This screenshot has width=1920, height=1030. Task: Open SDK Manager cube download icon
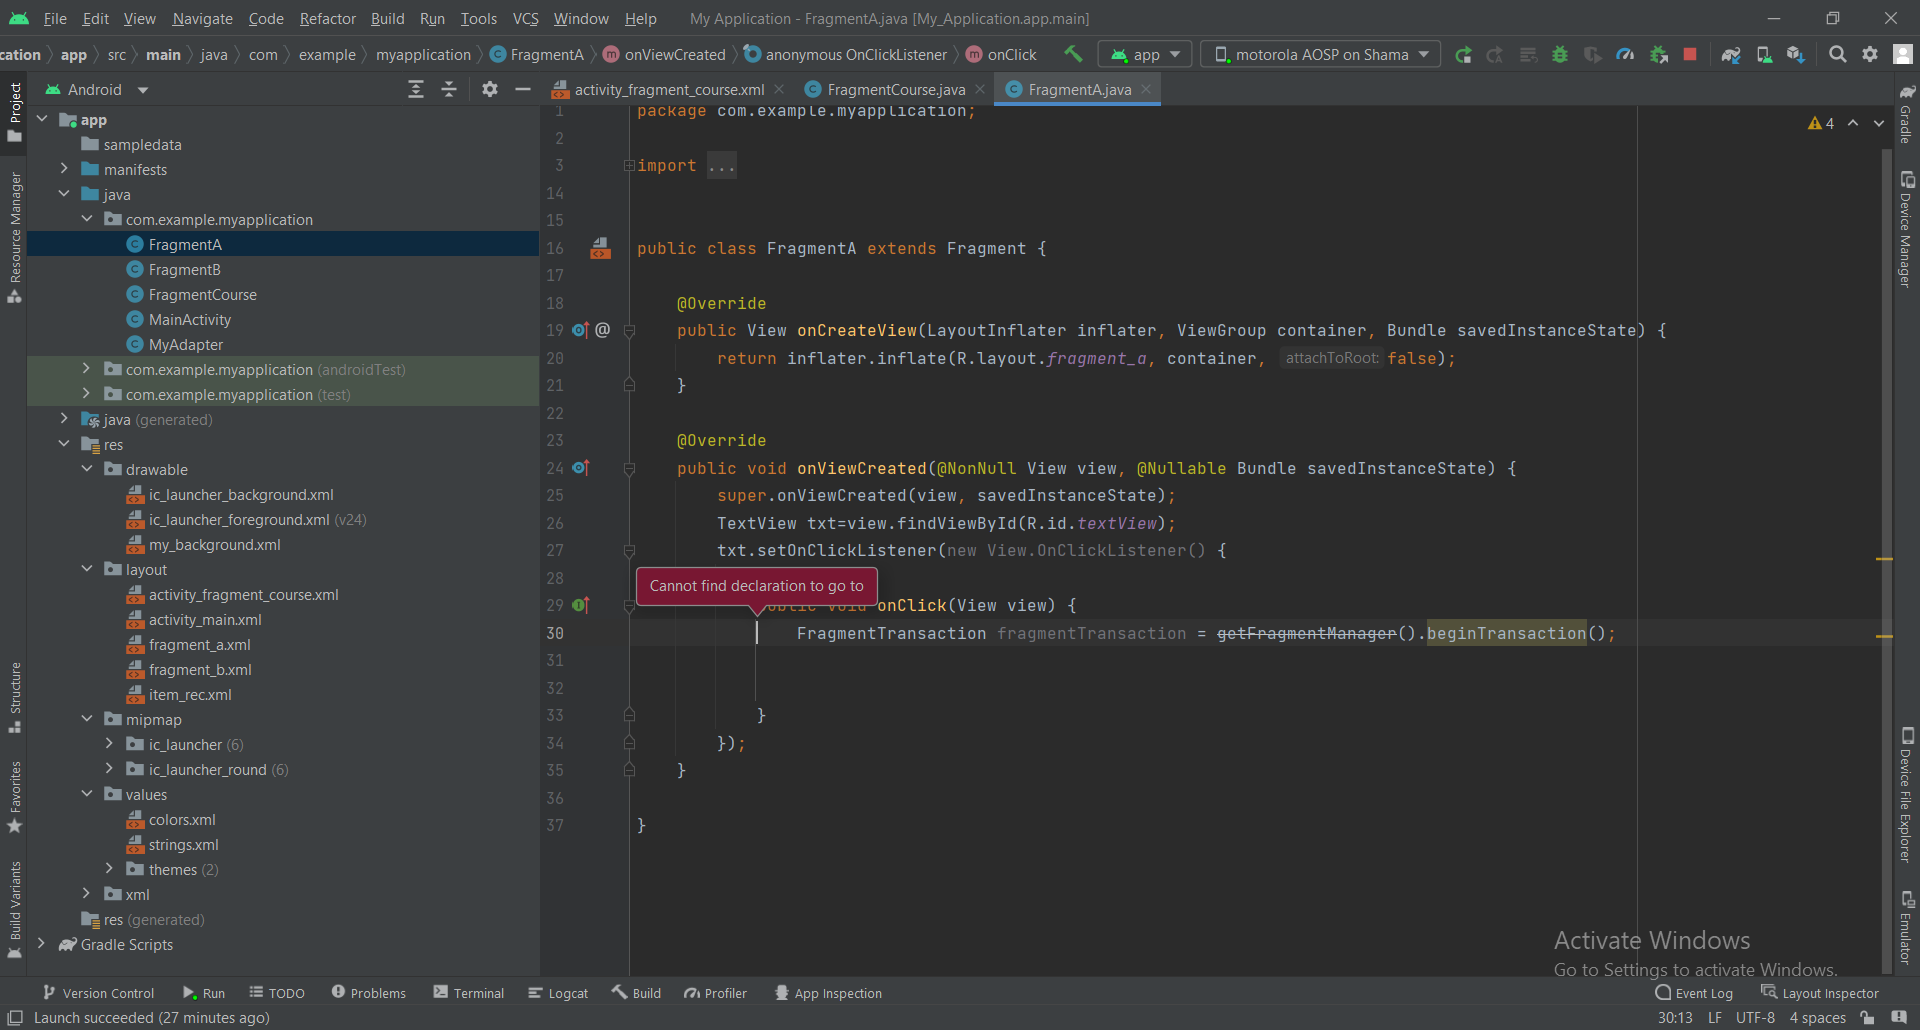(1796, 55)
